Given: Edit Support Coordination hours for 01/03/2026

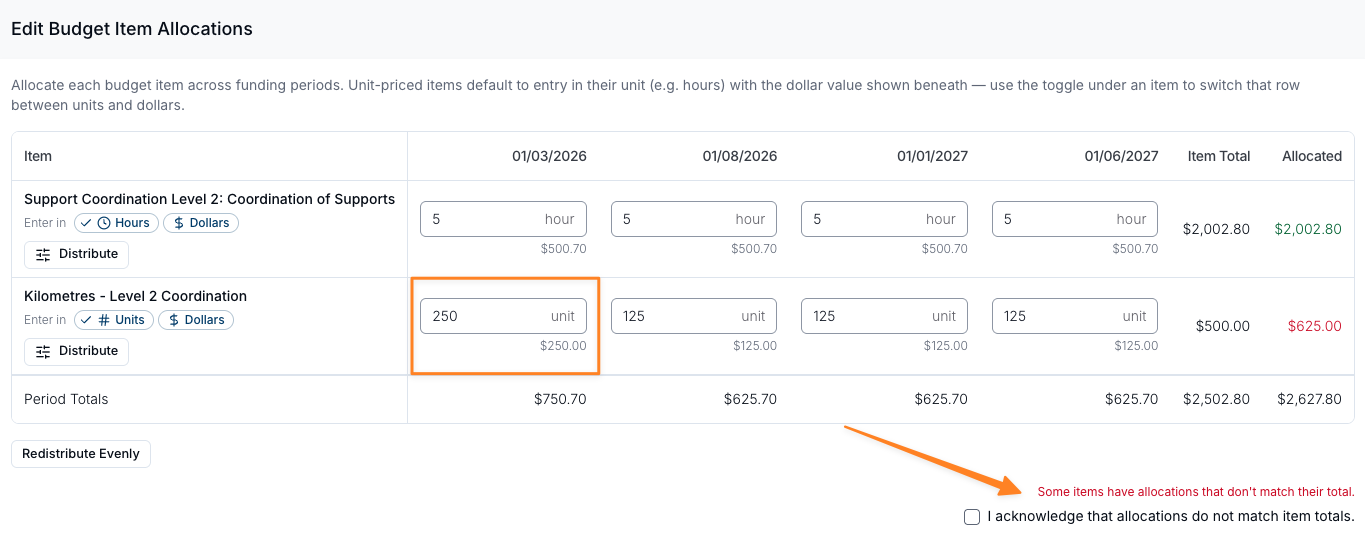Looking at the screenshot, I should click(503, 219).
